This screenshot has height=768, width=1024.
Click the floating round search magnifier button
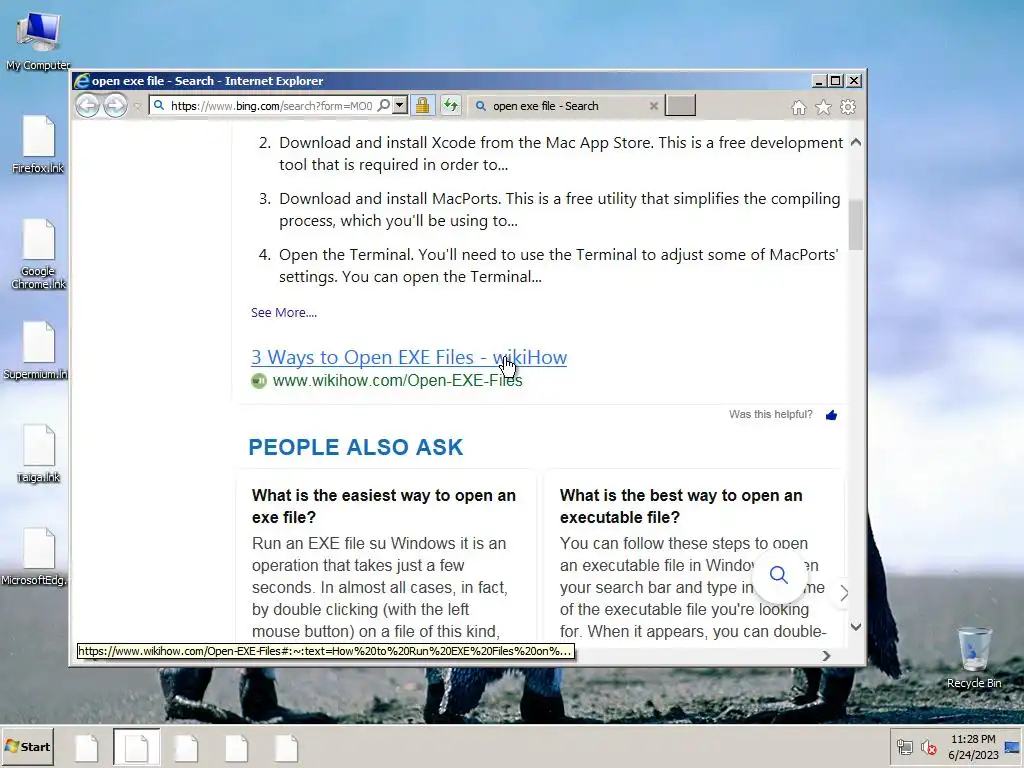[778, 575]
